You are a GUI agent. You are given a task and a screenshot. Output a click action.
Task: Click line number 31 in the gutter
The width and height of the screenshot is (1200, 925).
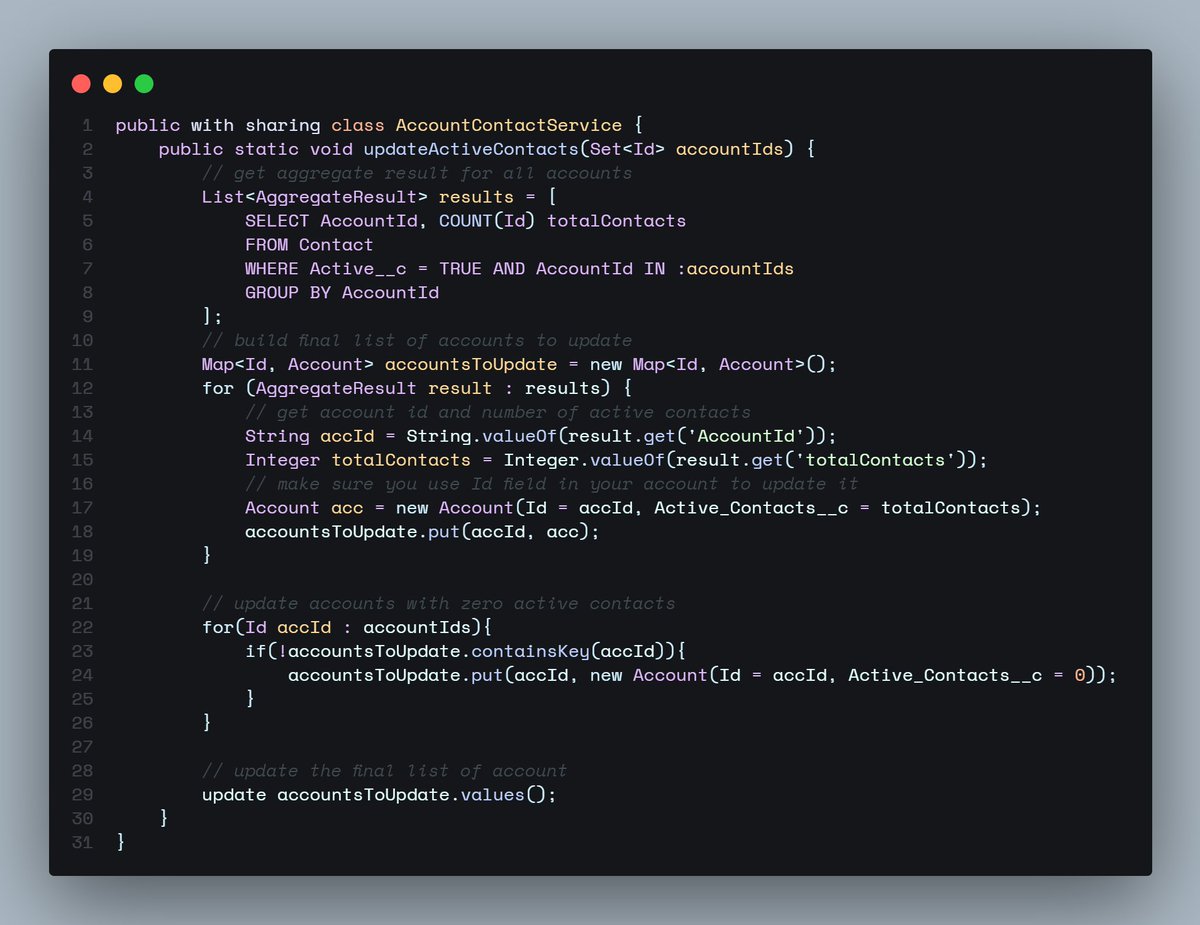(x=82, y=843)
